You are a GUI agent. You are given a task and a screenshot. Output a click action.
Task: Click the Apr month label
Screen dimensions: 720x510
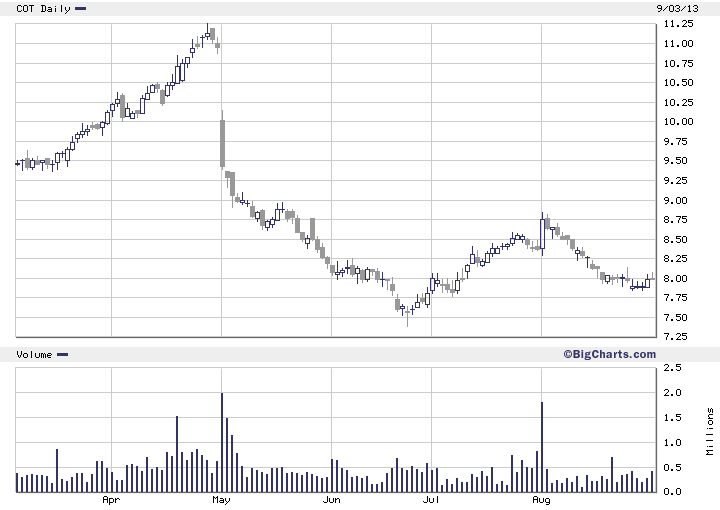coord(111,500)
